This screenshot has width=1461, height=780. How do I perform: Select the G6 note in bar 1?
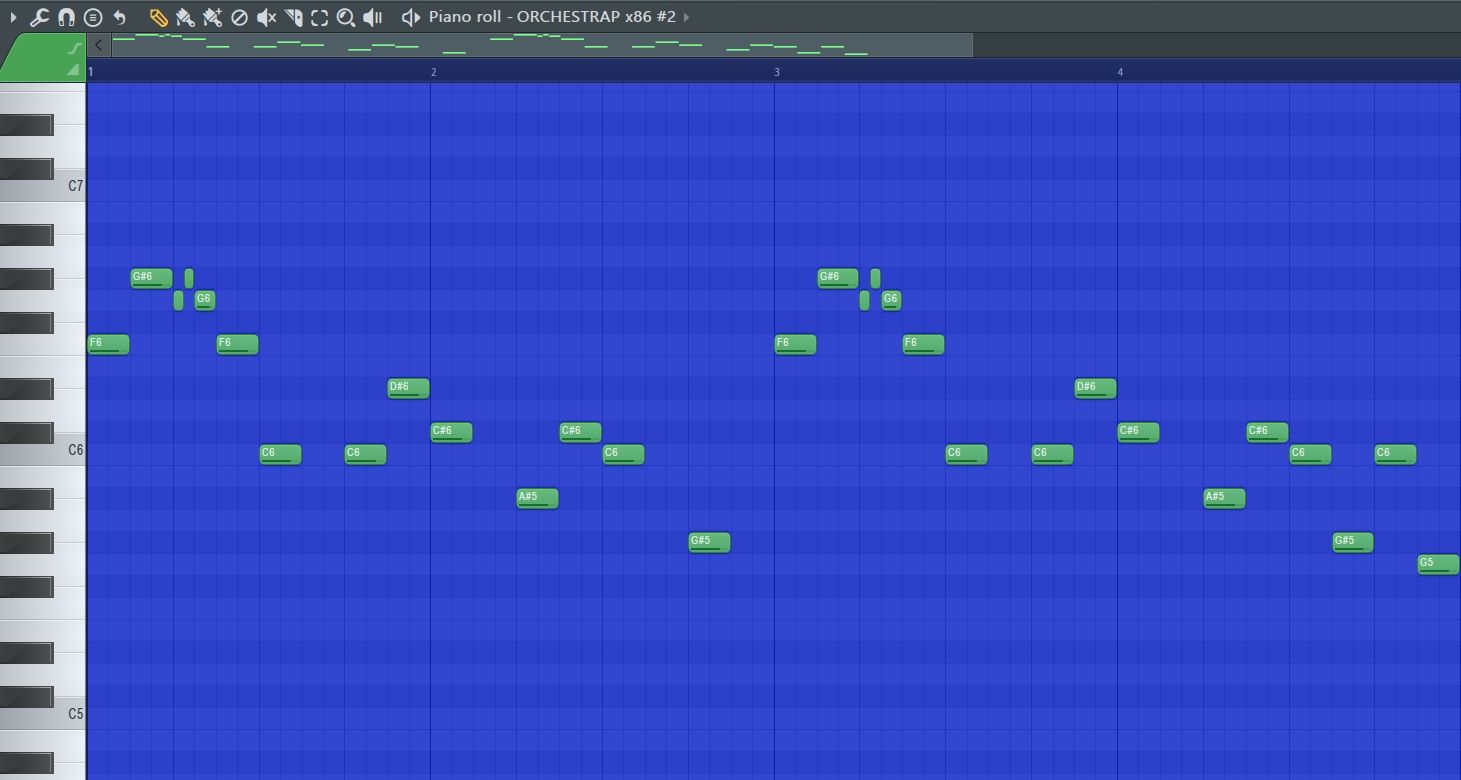pos(204,300)
